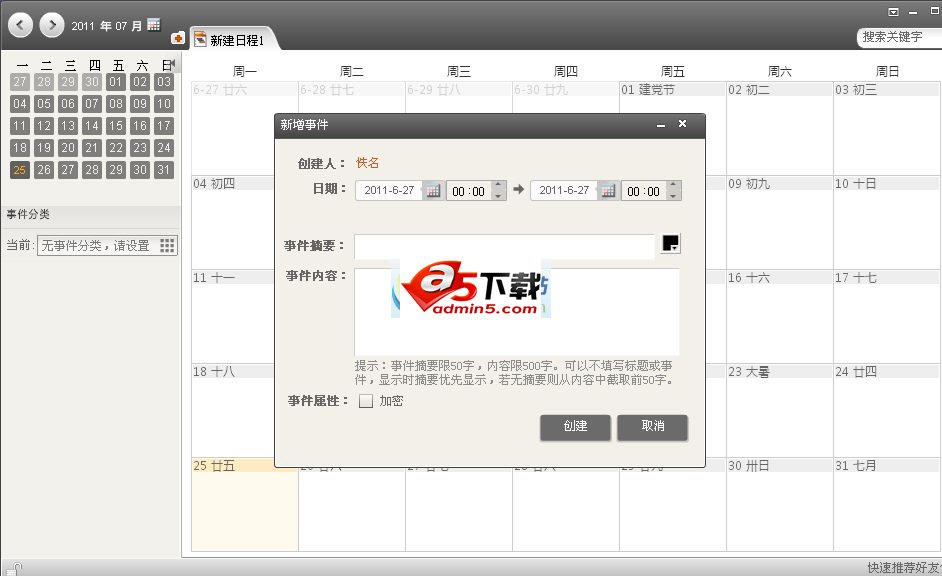
Task: Open end date calendar picker icon
Action: click(x=608, y=191)
